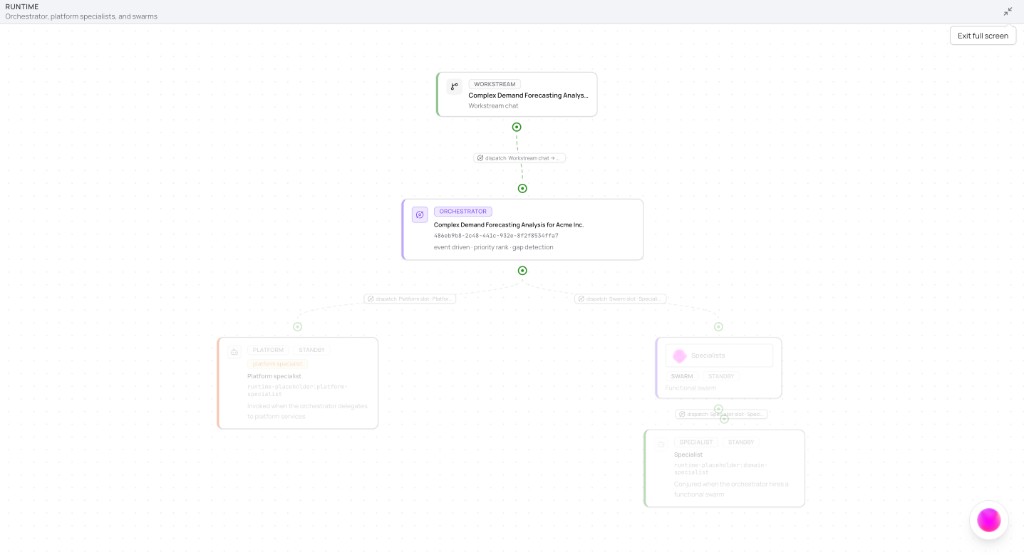This screenshot has width=1024, height=555.
Task: Click the 'Functional swarm' caption
Action: [690, 388]
